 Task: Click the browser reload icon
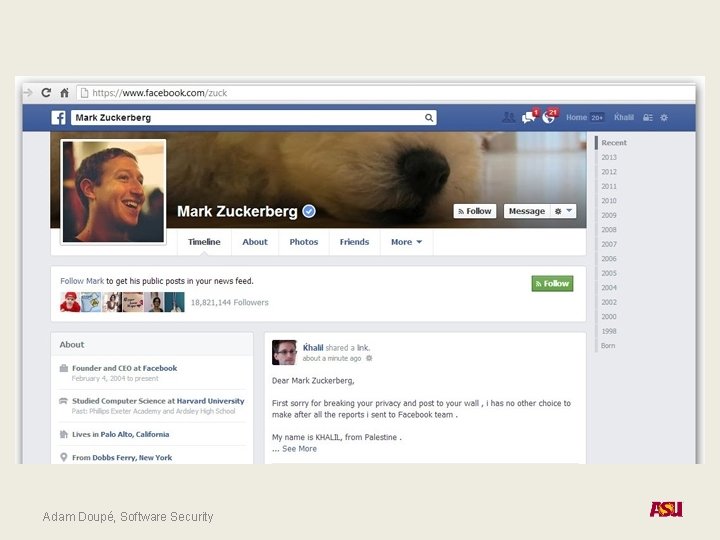pos(46,93)
